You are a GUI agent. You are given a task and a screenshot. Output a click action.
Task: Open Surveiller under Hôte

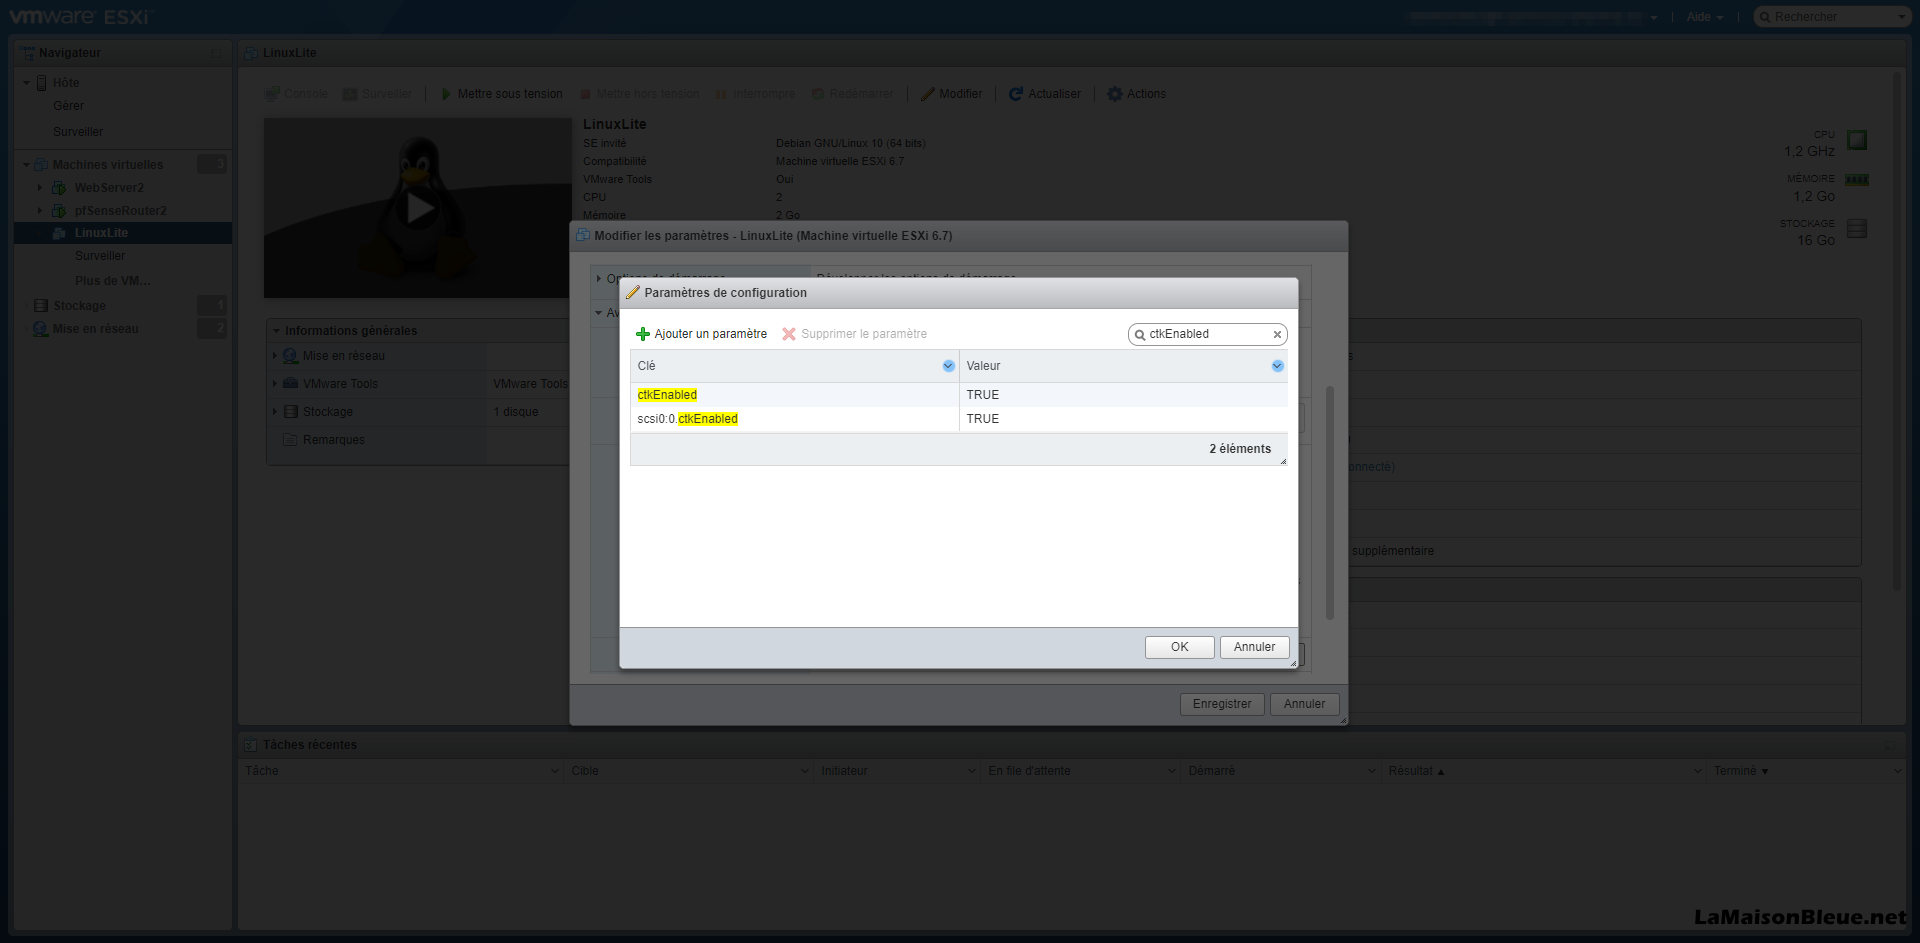point(78,132)
